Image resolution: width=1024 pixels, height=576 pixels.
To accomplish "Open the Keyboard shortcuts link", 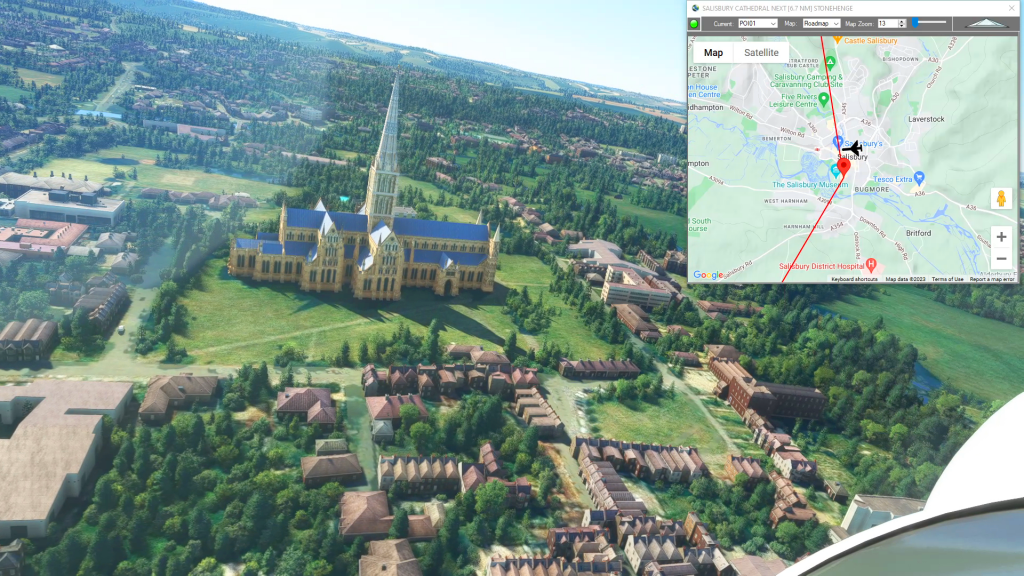I will [855, 279].
